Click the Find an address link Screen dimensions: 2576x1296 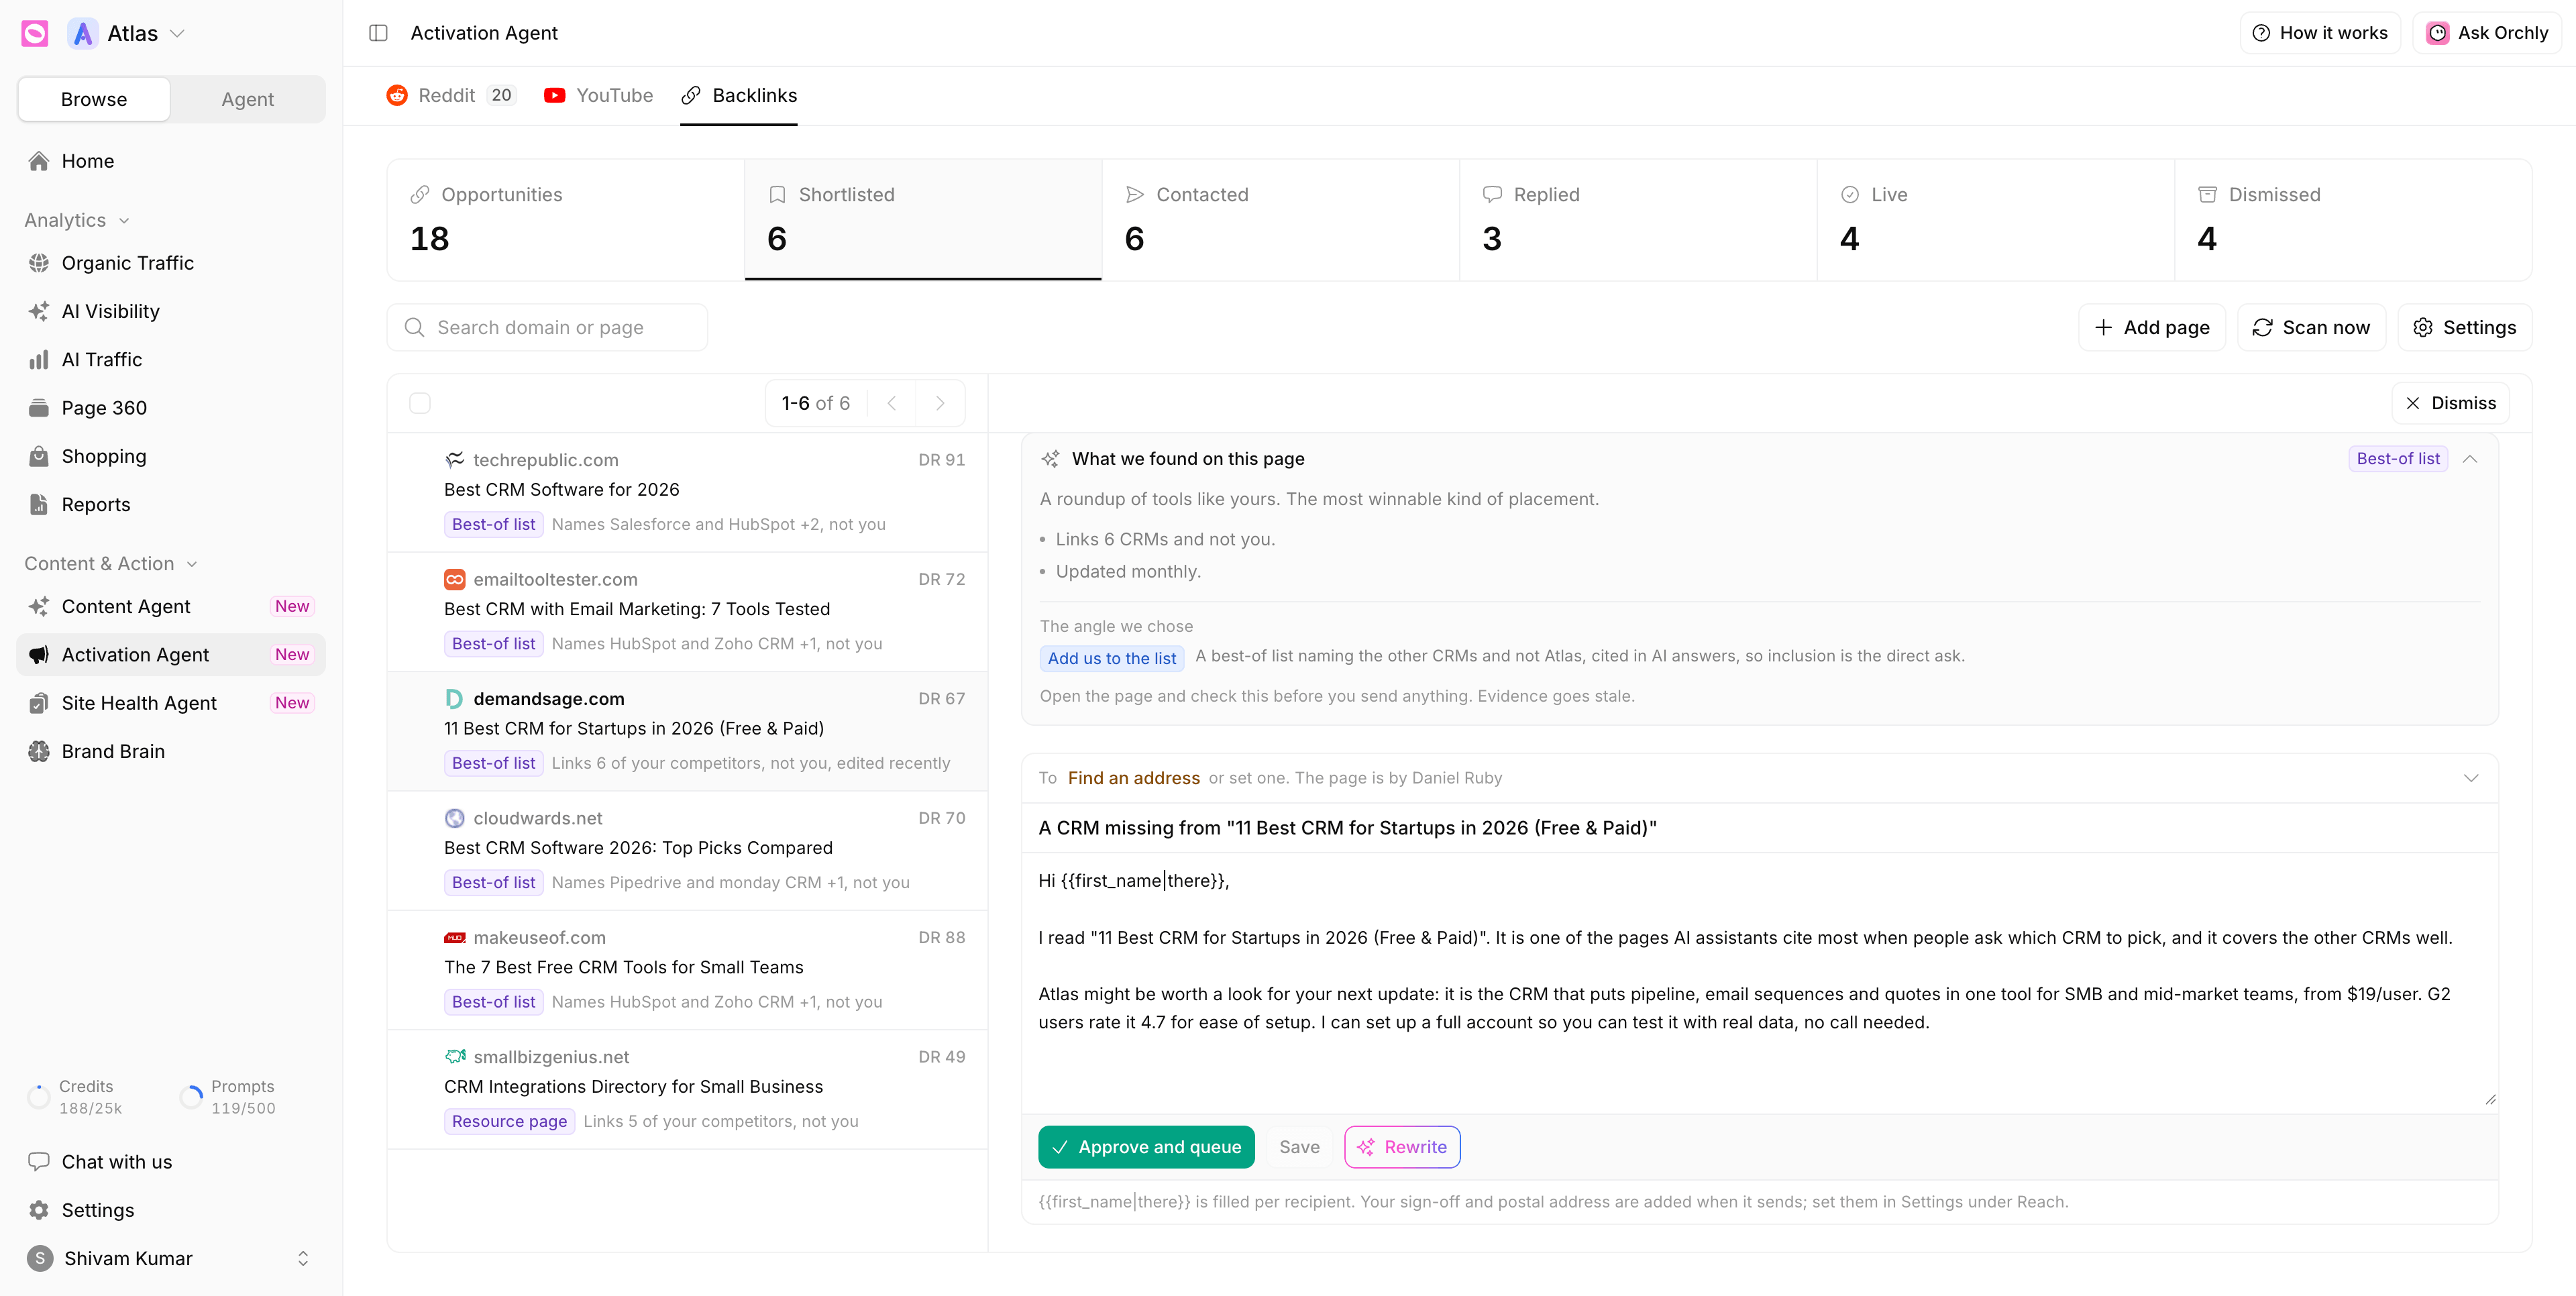(1133, 778)
